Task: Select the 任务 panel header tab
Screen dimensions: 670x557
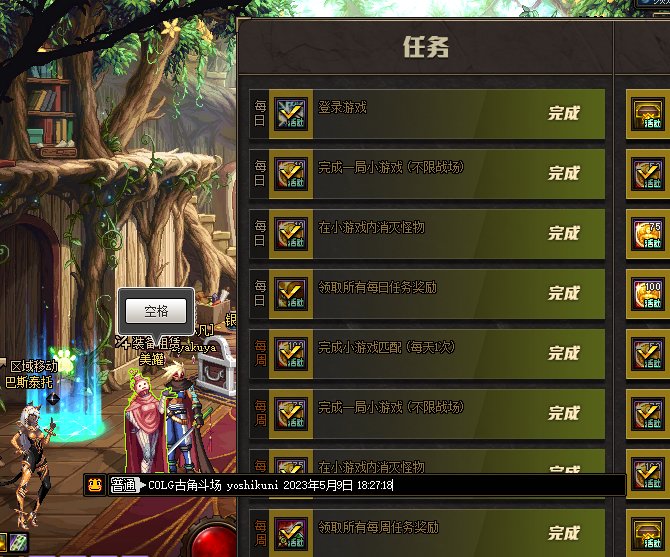Action: [x=426, y=47]
